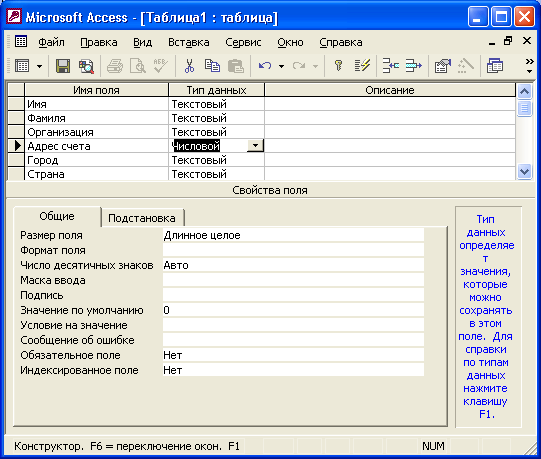Click the Indexes lightning icon
The image size is (541, 459).
pyautogui.click(x=362, y=66)
